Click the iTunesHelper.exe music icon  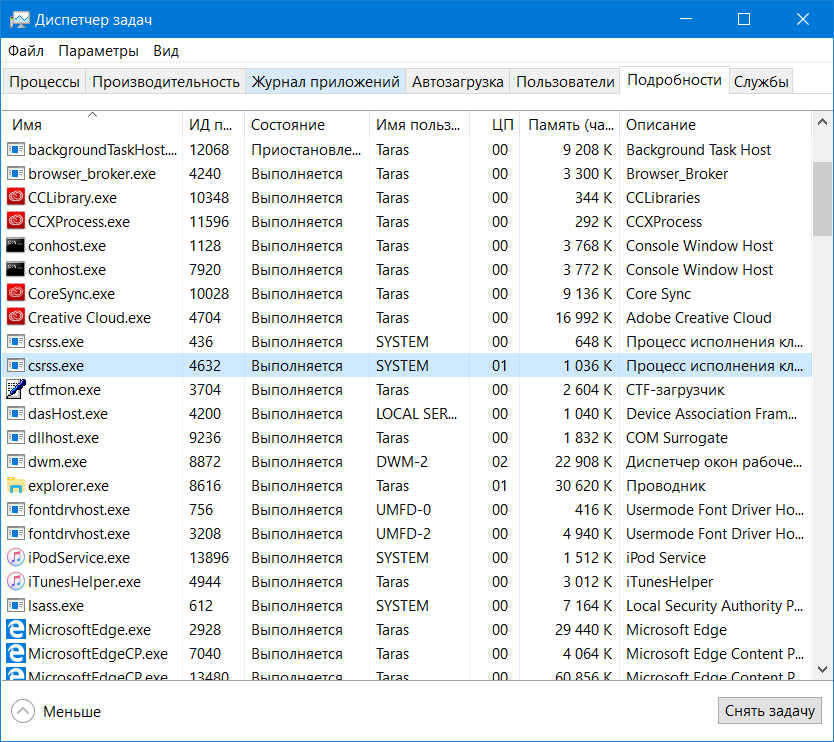pyautogui.click(x=15, y=581)
